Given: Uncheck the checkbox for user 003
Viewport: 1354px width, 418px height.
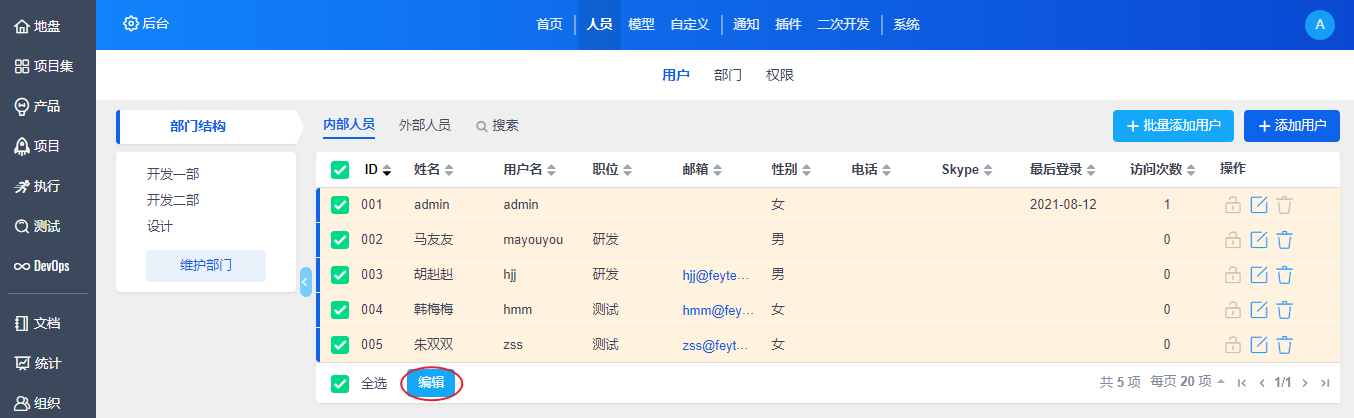Looking at the screenshot, I should 340,275.
